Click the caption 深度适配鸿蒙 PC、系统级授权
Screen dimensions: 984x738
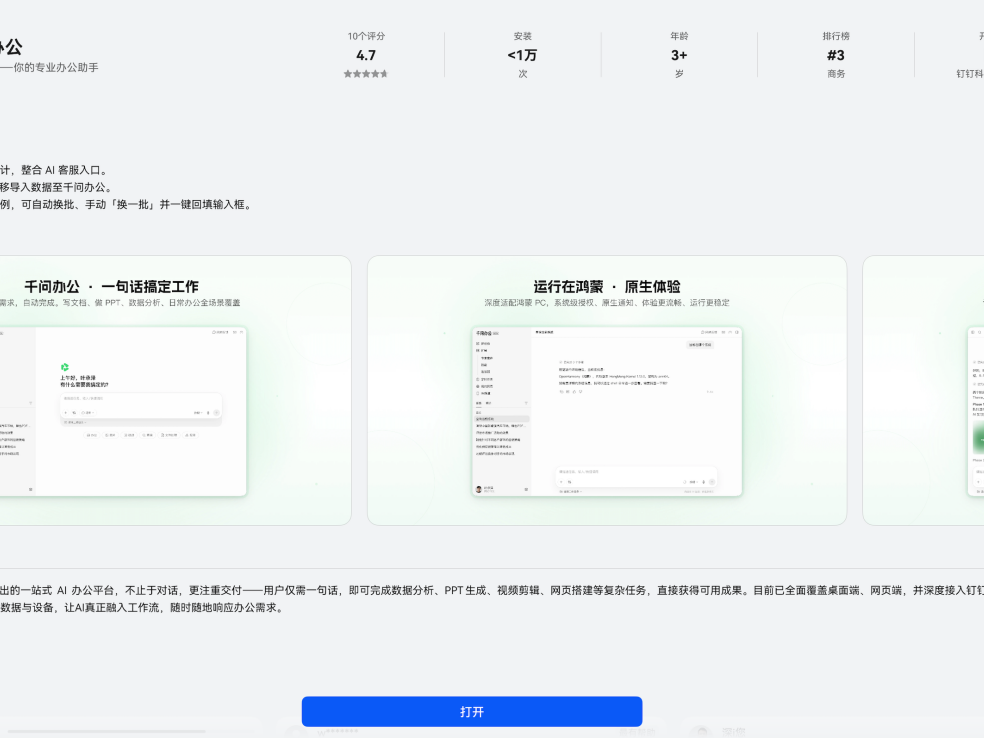tap(607, 302)
